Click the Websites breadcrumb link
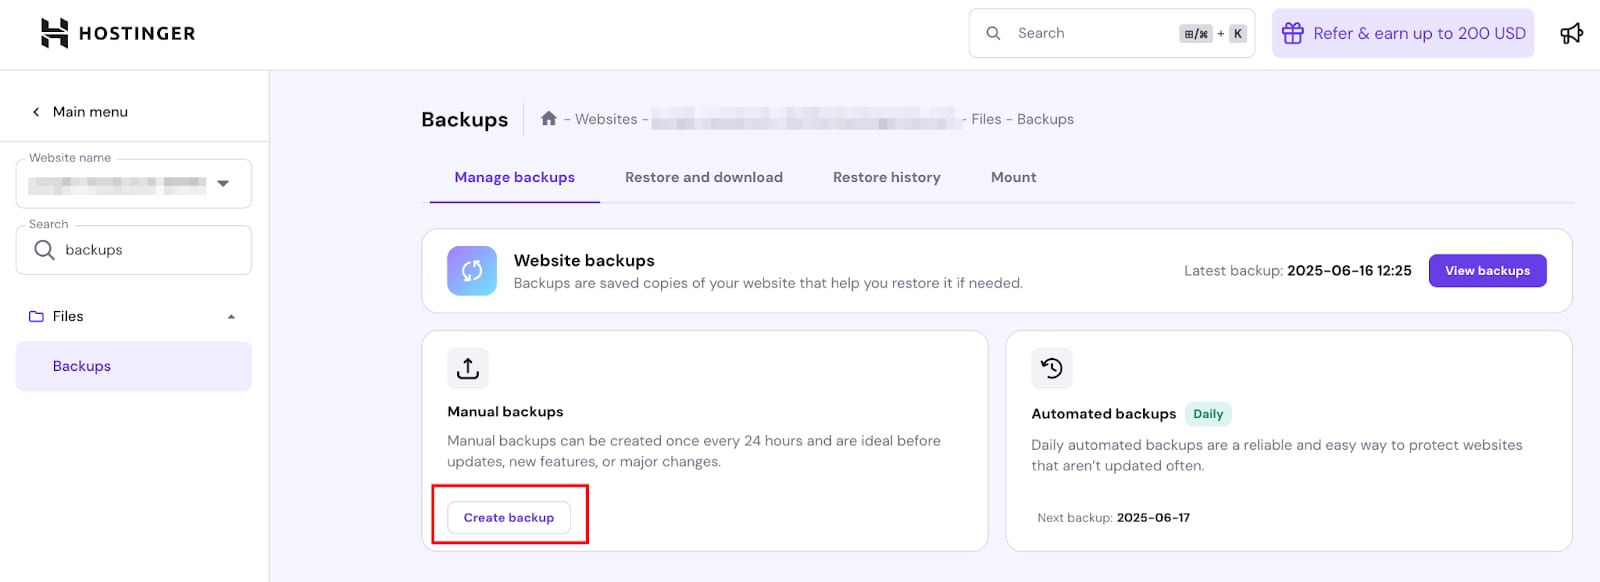This screenshot has height=582, width=1600. pyautogui.click(x=606, y=119)
